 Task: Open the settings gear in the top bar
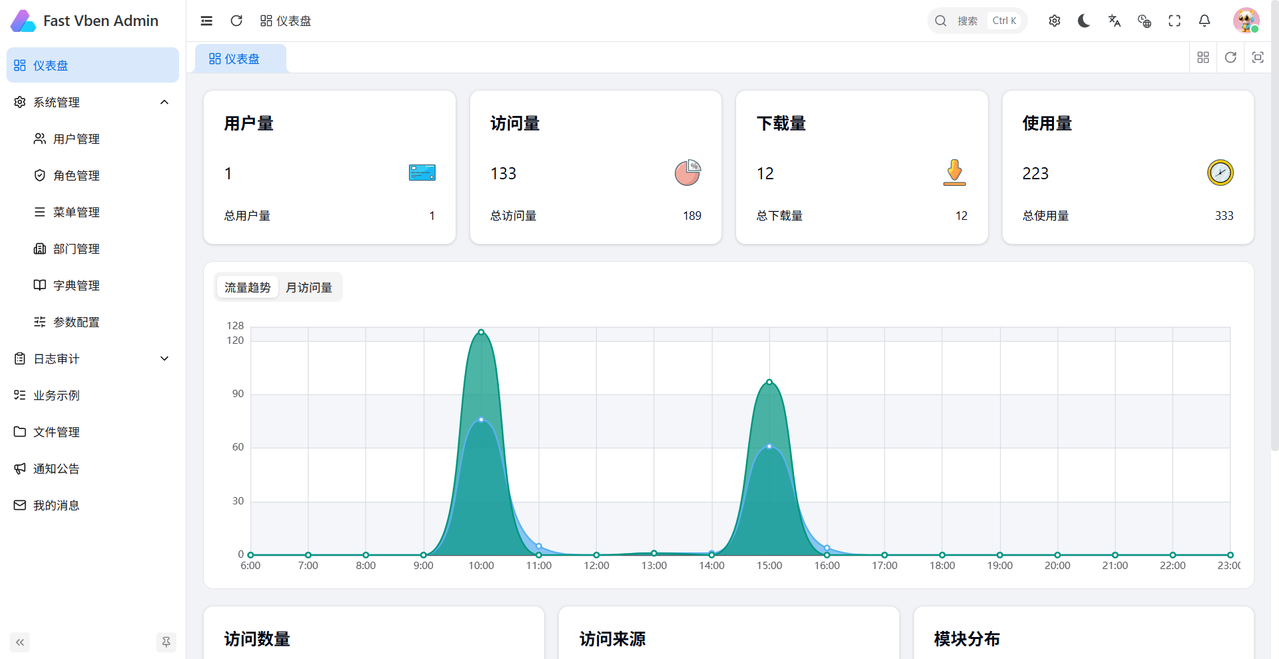click(1054, 20)
